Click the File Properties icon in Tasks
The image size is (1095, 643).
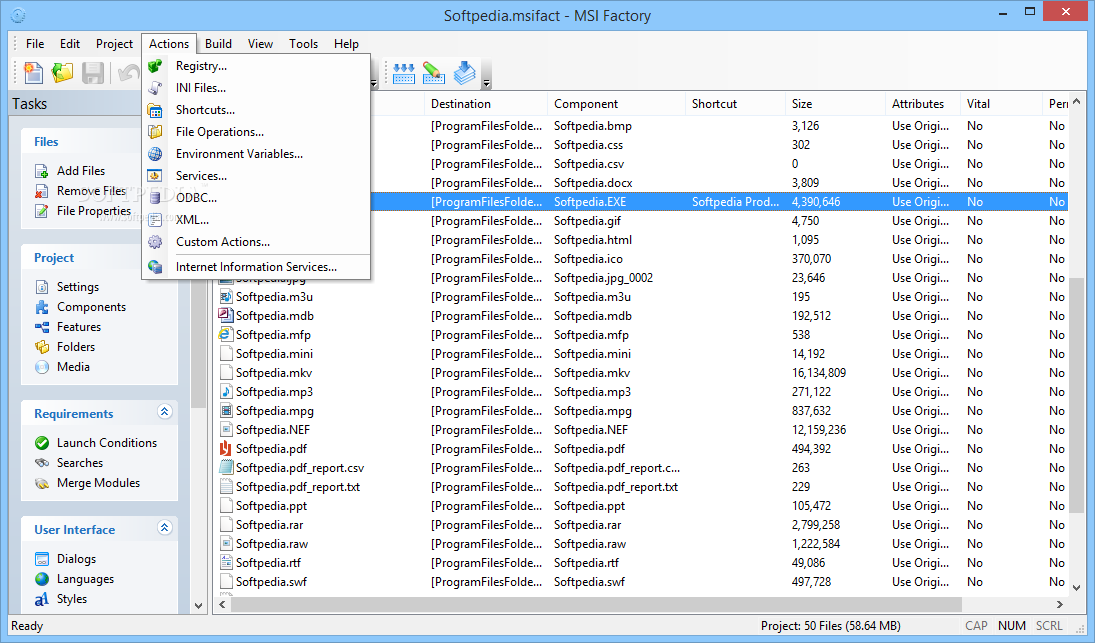tap(42, 211)
